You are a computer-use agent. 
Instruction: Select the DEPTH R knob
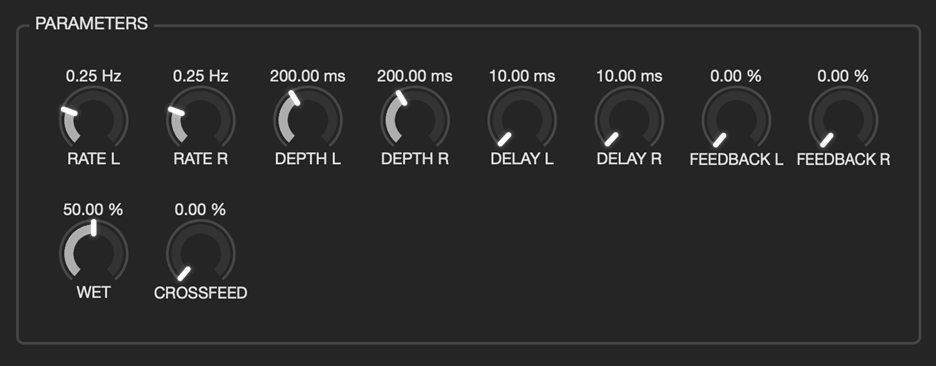pyautogui.click(x=415, y=119)
